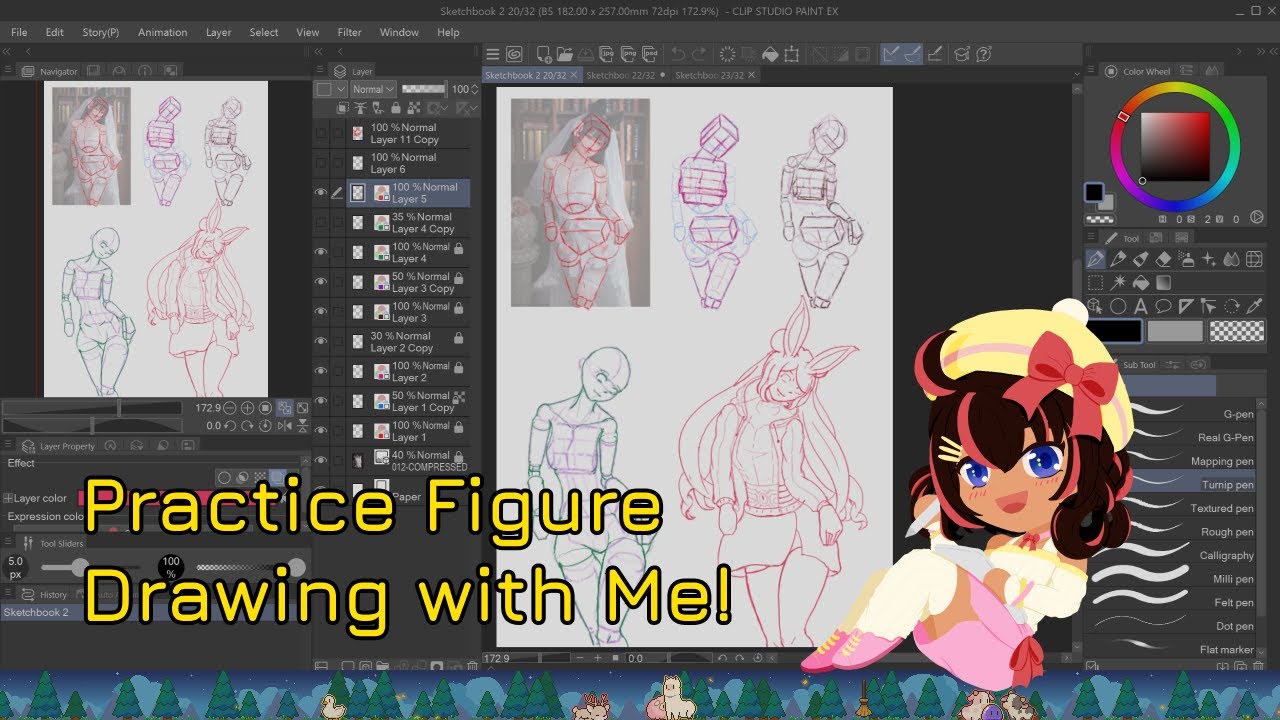Show Layer 6 visibility box
The height and width of the screenshot is (720, 1280).
coord(321,163)
